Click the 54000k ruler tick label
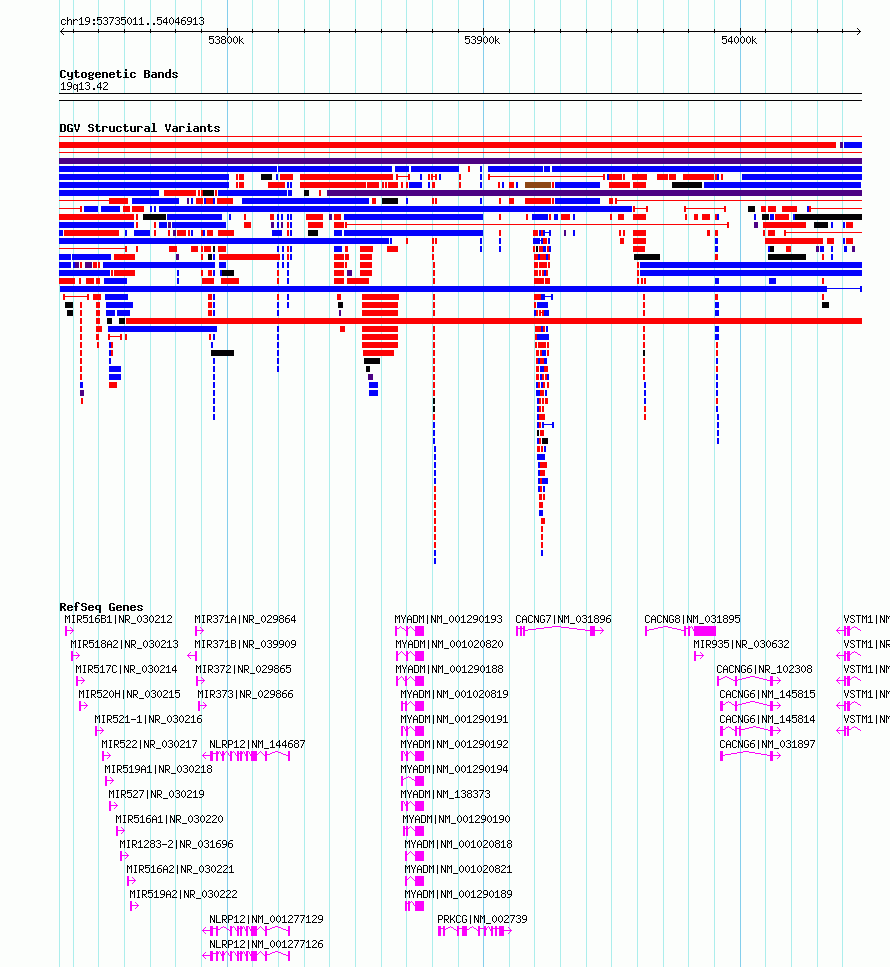Screen dimensions: 890x967 coord(739,40)
